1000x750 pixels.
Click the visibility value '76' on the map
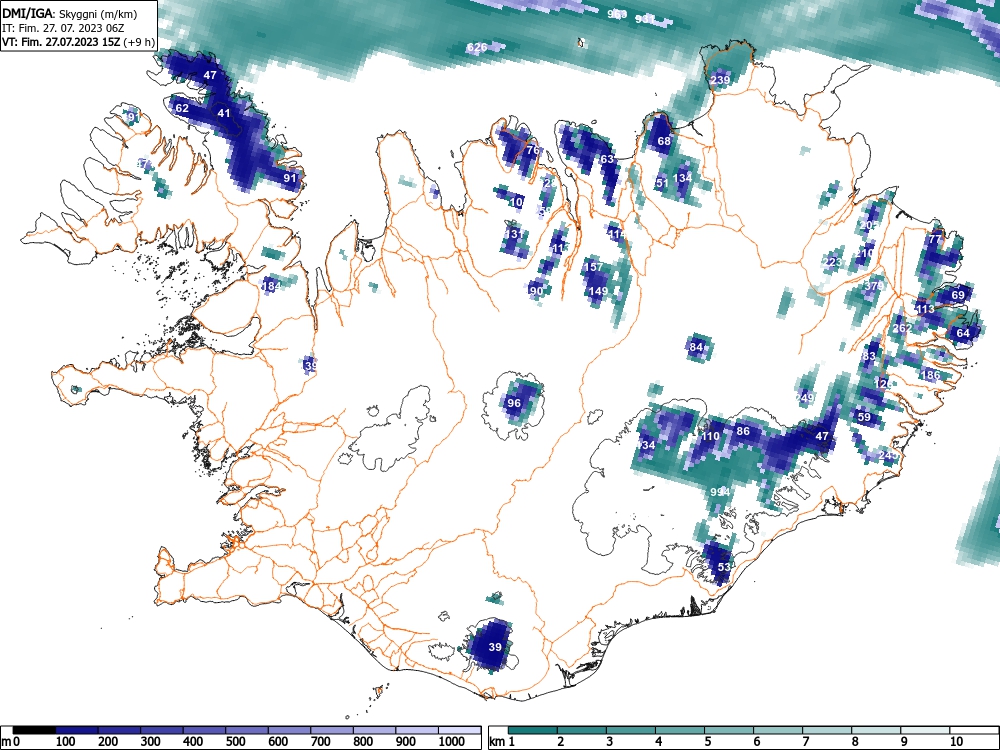pos(533,151)
